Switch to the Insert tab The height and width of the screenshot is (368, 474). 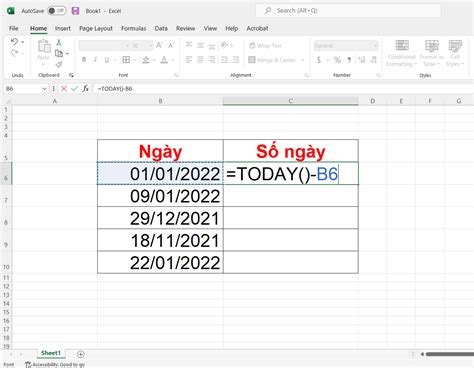coord(63,28)
